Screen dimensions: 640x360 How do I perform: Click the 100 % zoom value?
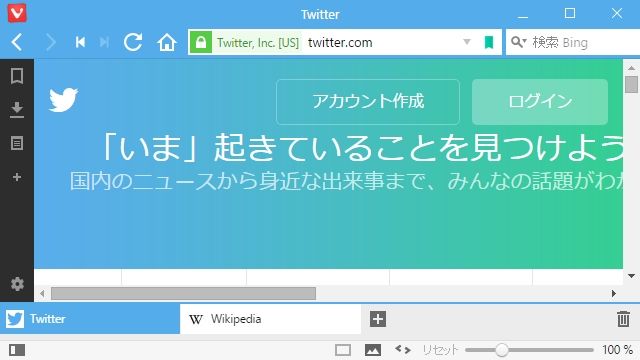point(618,350)
